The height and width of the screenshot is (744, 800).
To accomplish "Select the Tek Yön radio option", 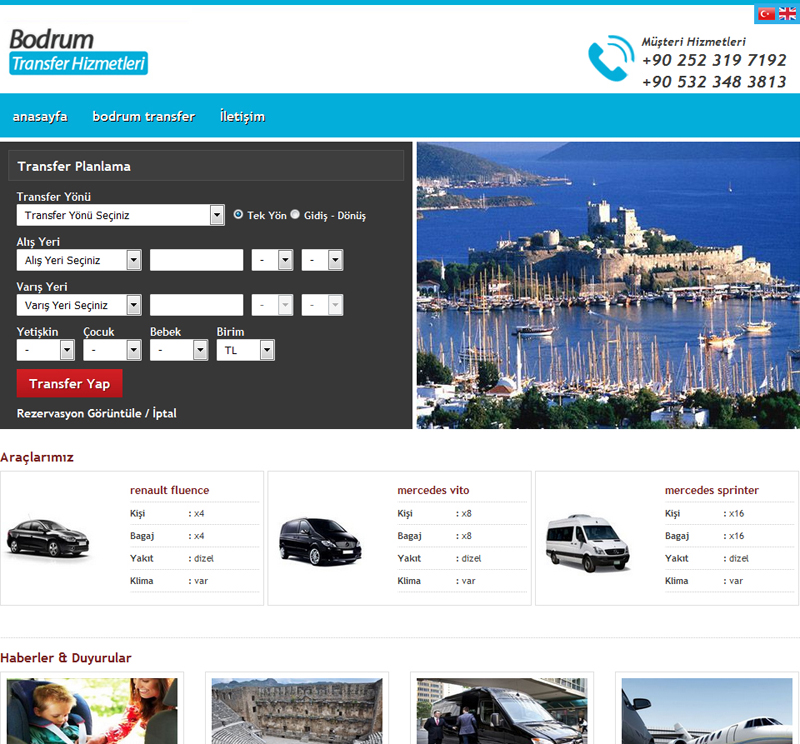I will coord(238,214).
